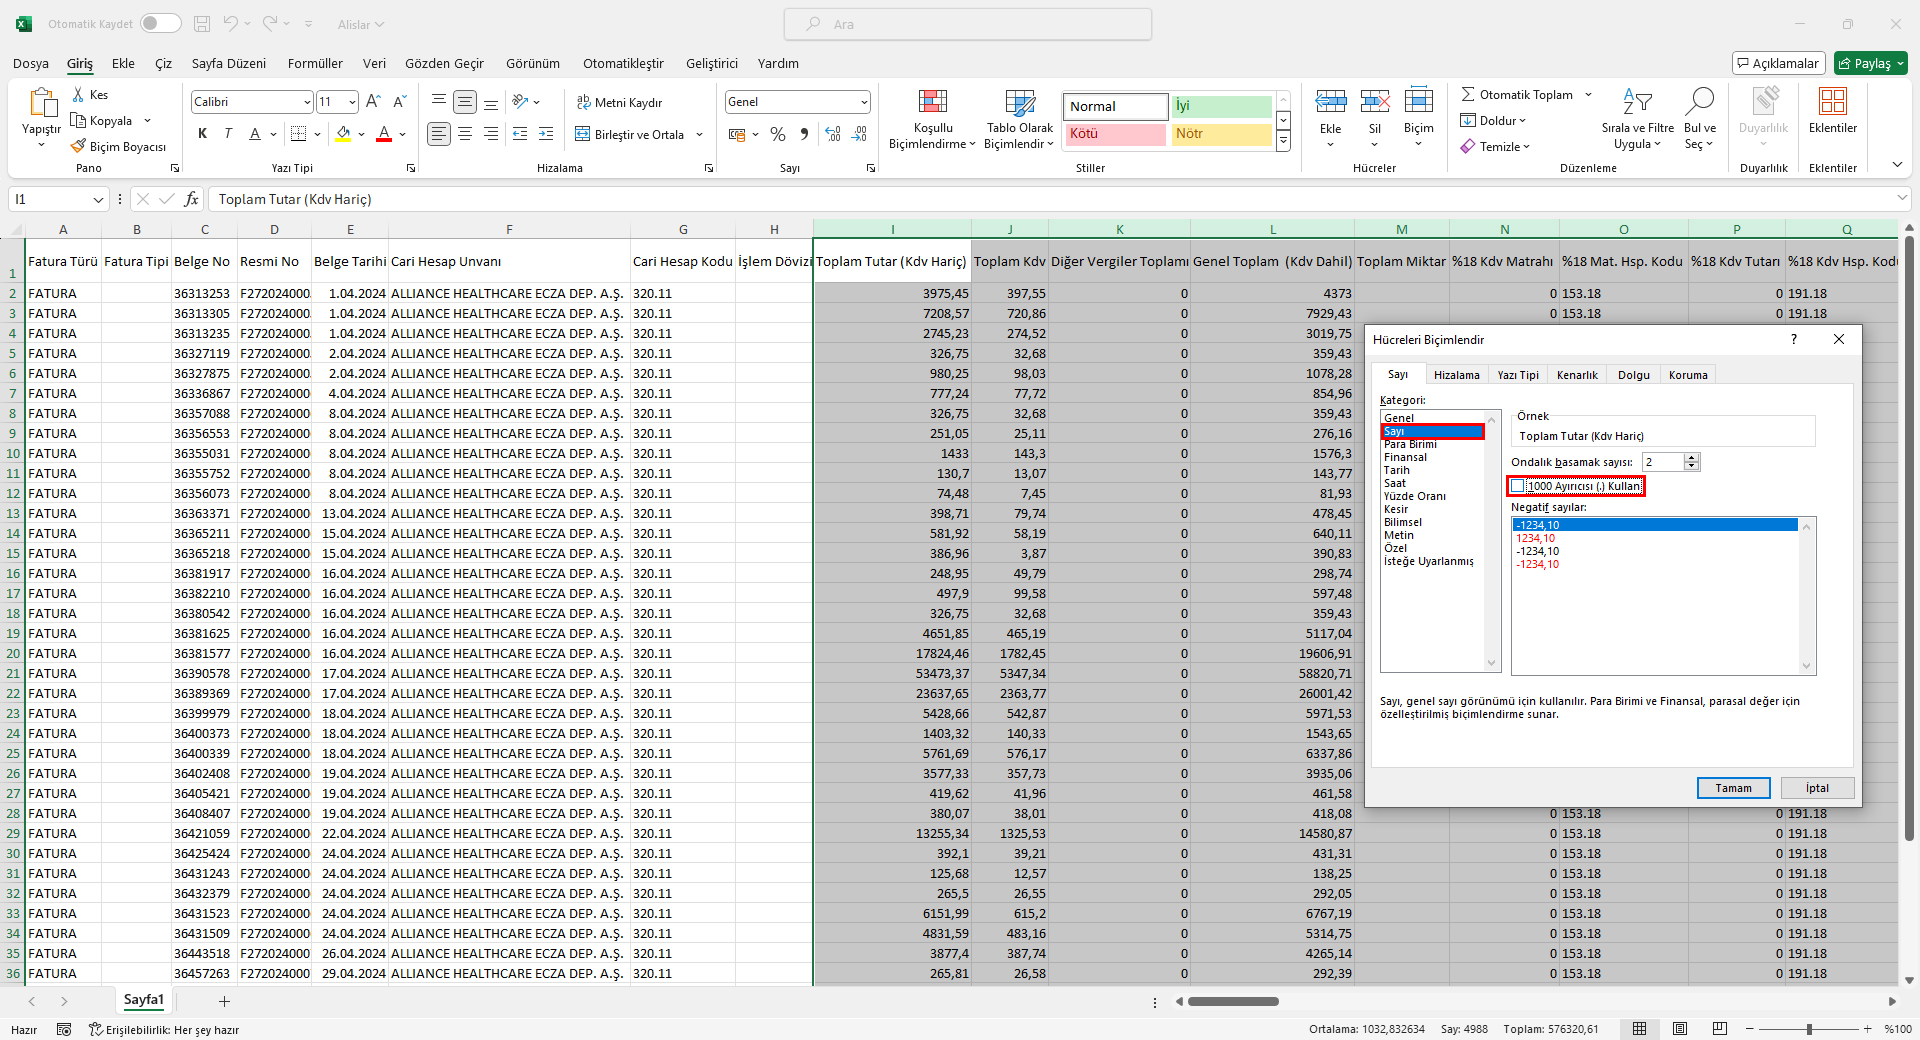This screenshot has width=1920, height=1040.
Task: Open the Dosya menu
Action: click(x=31, y=63)
